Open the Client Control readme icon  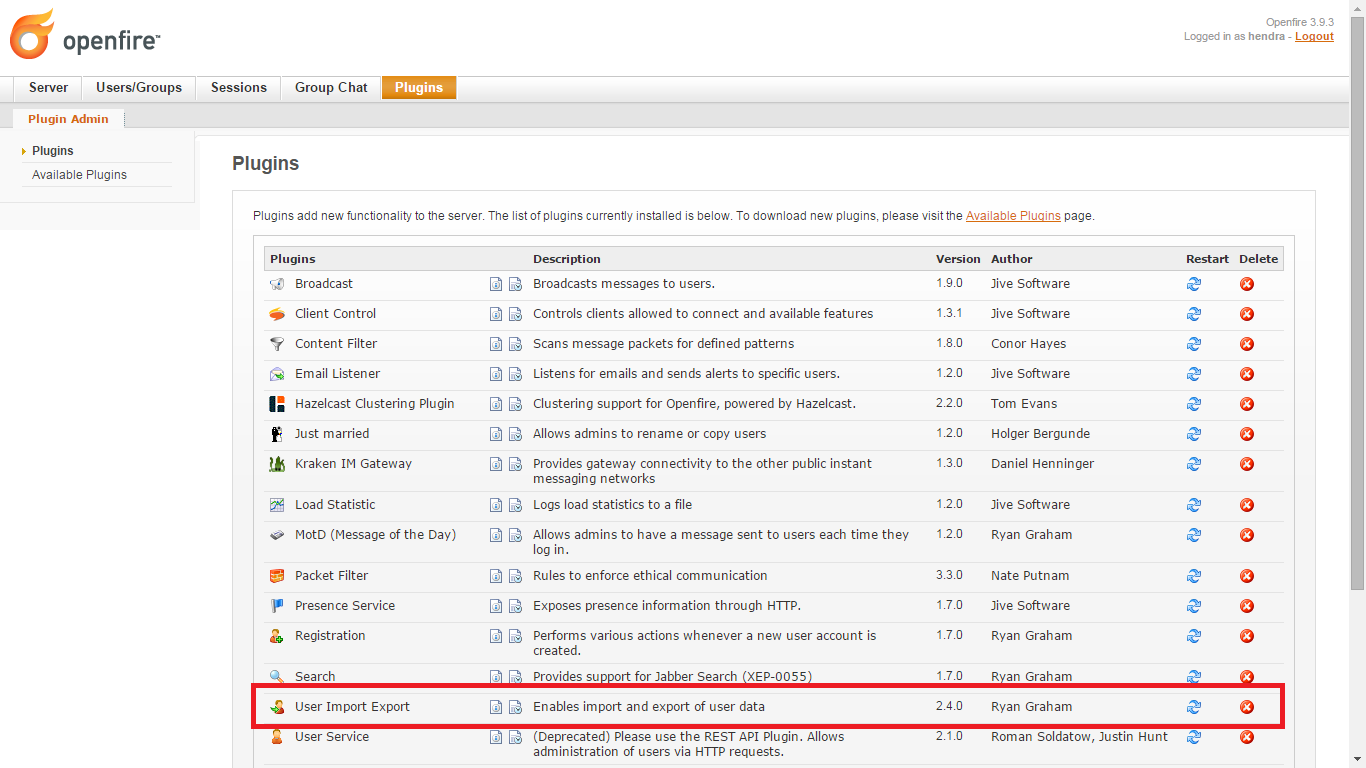(496, 314)
